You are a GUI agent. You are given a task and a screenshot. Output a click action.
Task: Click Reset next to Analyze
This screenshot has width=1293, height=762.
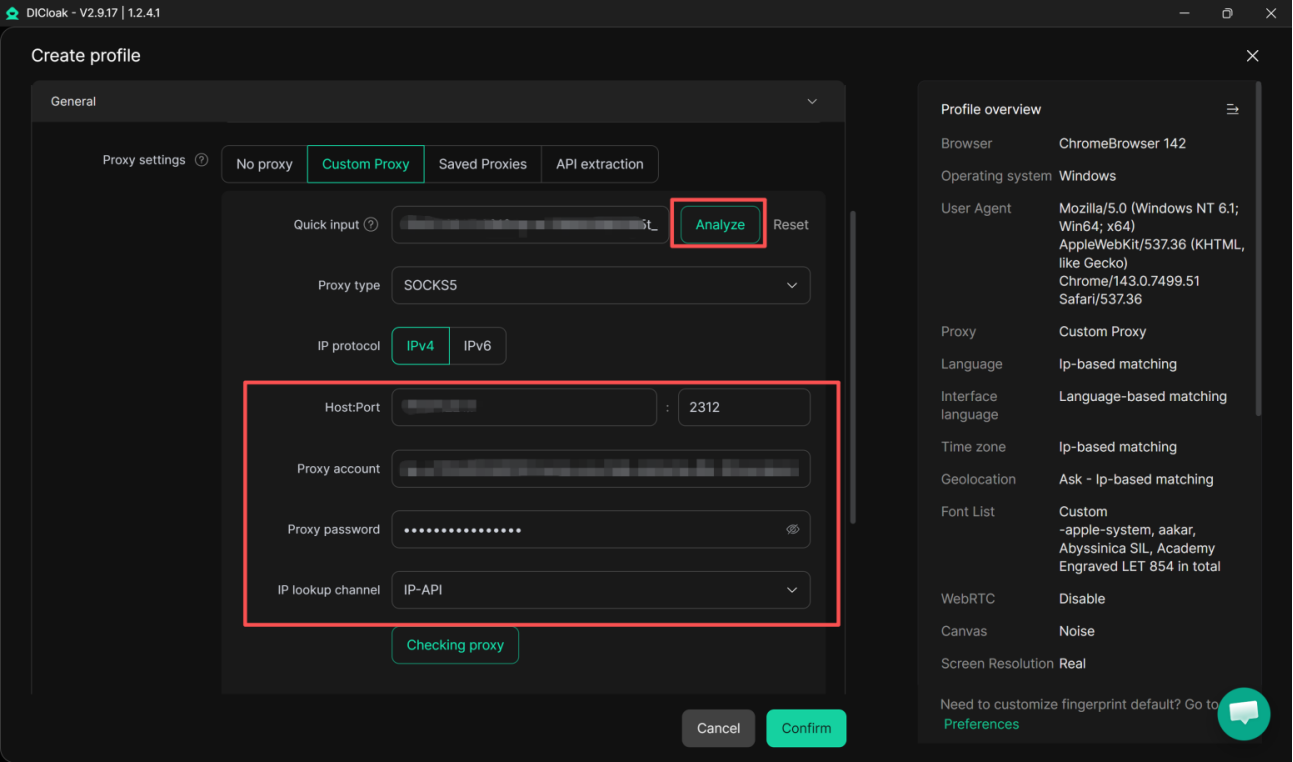tap(790, 225)
